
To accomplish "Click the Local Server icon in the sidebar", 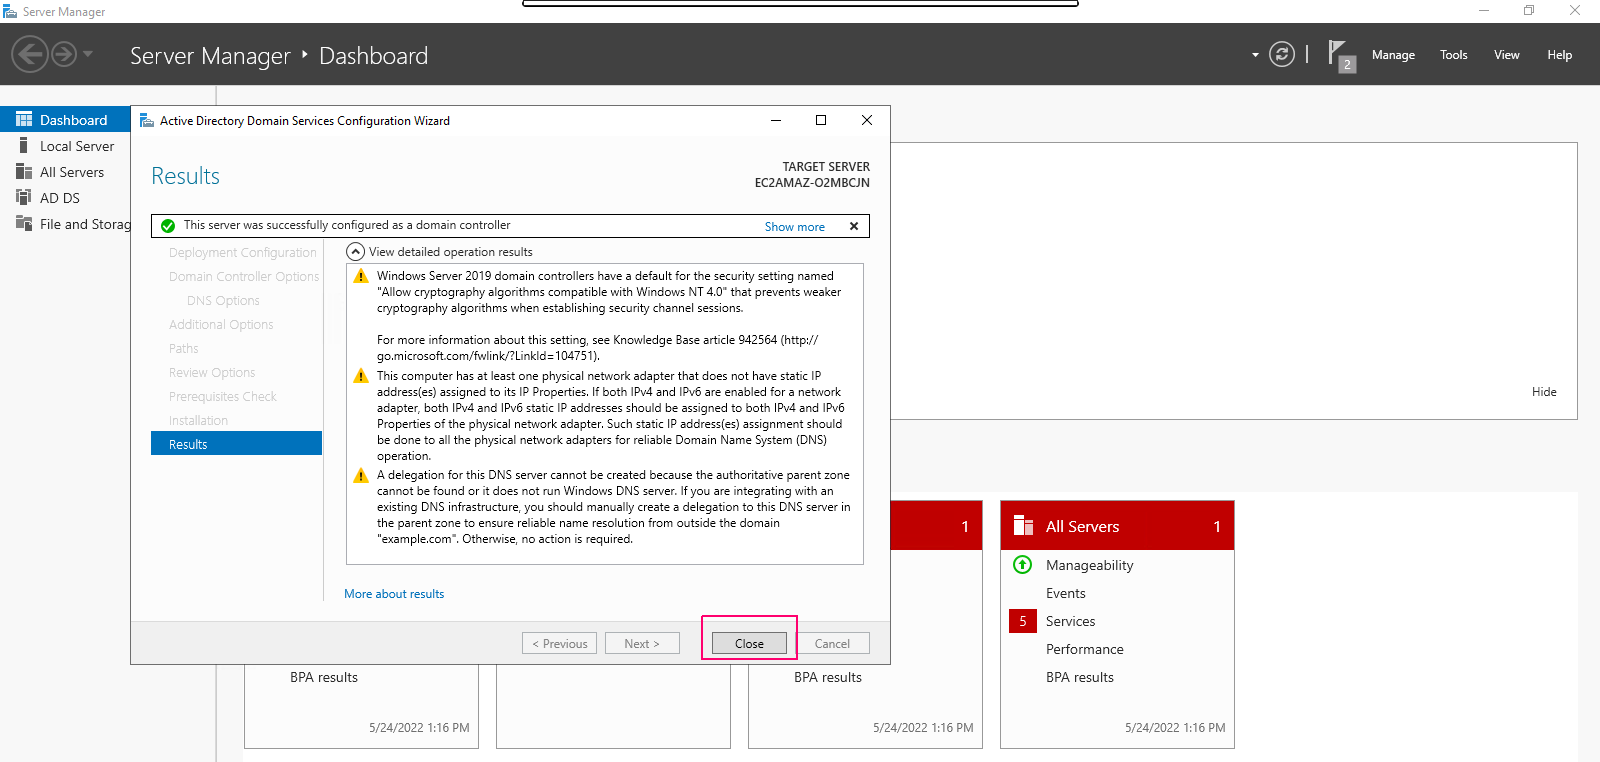I will 24,145.
